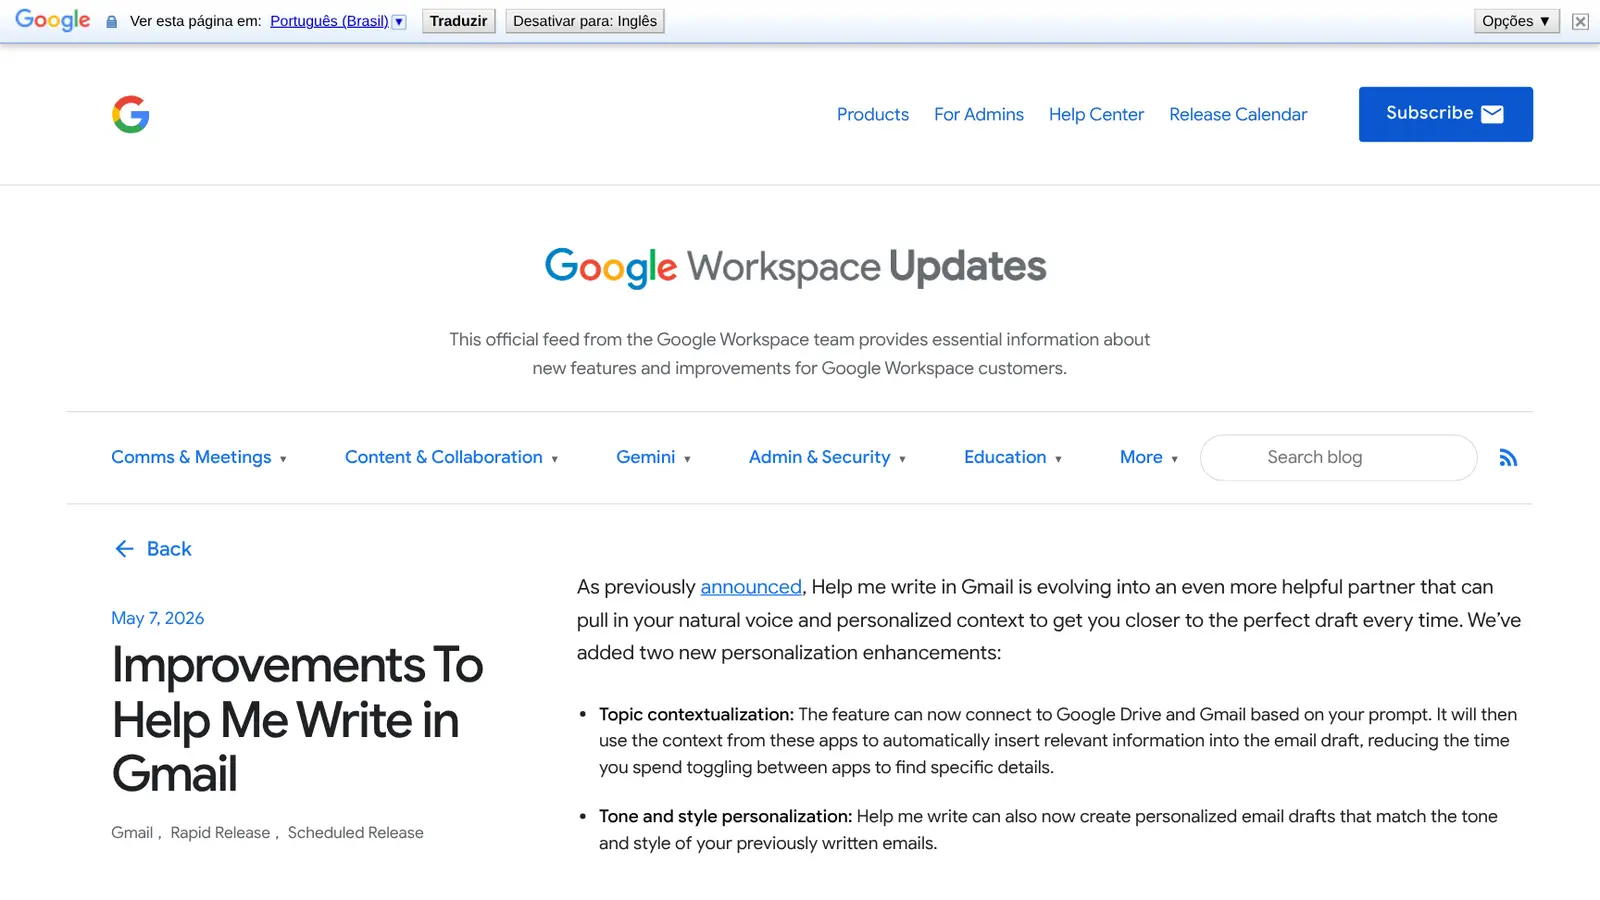The height and width of the screenshot is (900, 1600).
Task: Click the Subscribe button
Action: point(1445,114)
